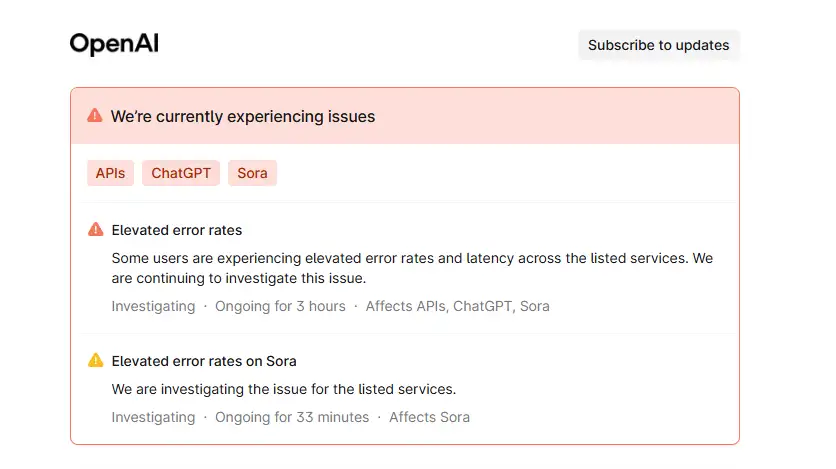The image size is (836, 469).
Task: Select the Sora service tag
Action: point(252,173)
